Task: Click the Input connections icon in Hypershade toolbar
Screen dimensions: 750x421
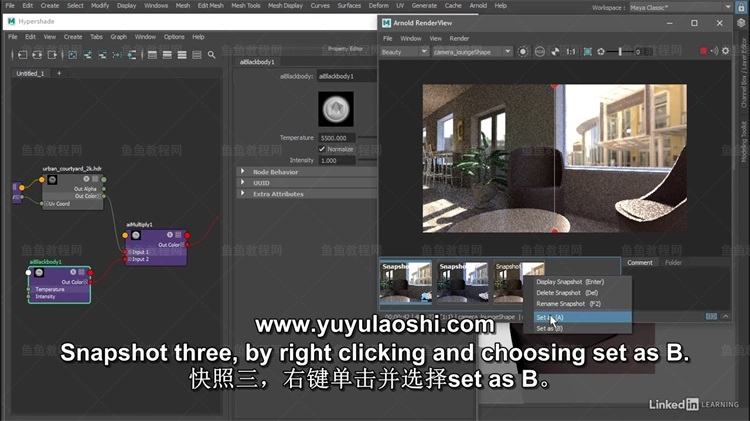Action: pyautogui.click(x=22, y=55)
